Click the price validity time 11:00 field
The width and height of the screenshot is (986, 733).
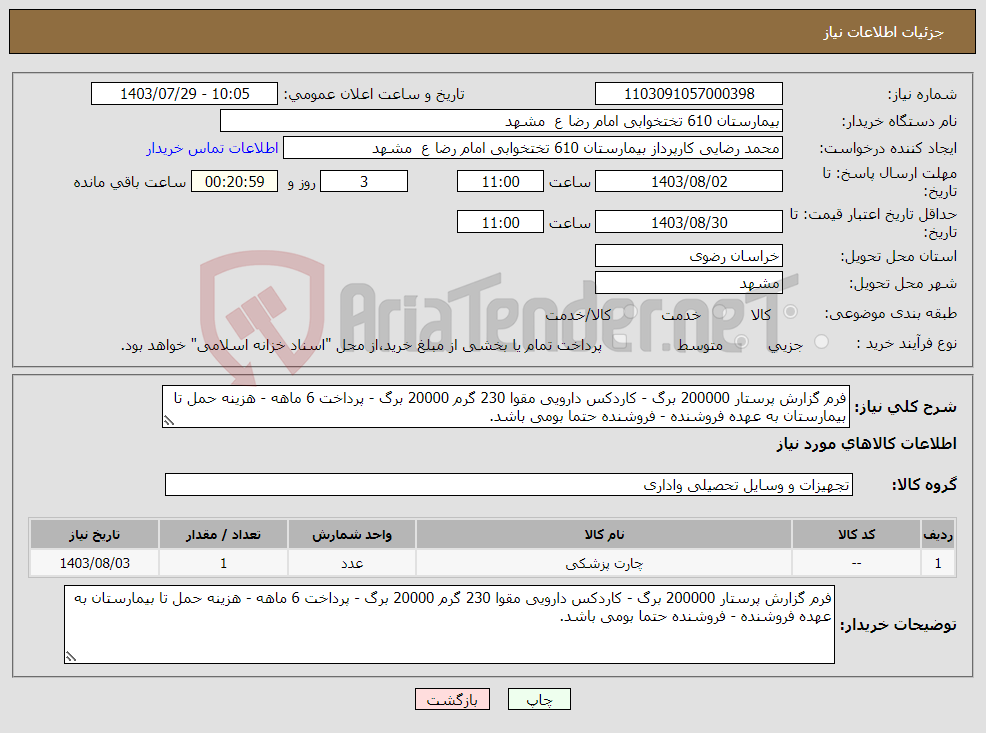pos(500,223)
